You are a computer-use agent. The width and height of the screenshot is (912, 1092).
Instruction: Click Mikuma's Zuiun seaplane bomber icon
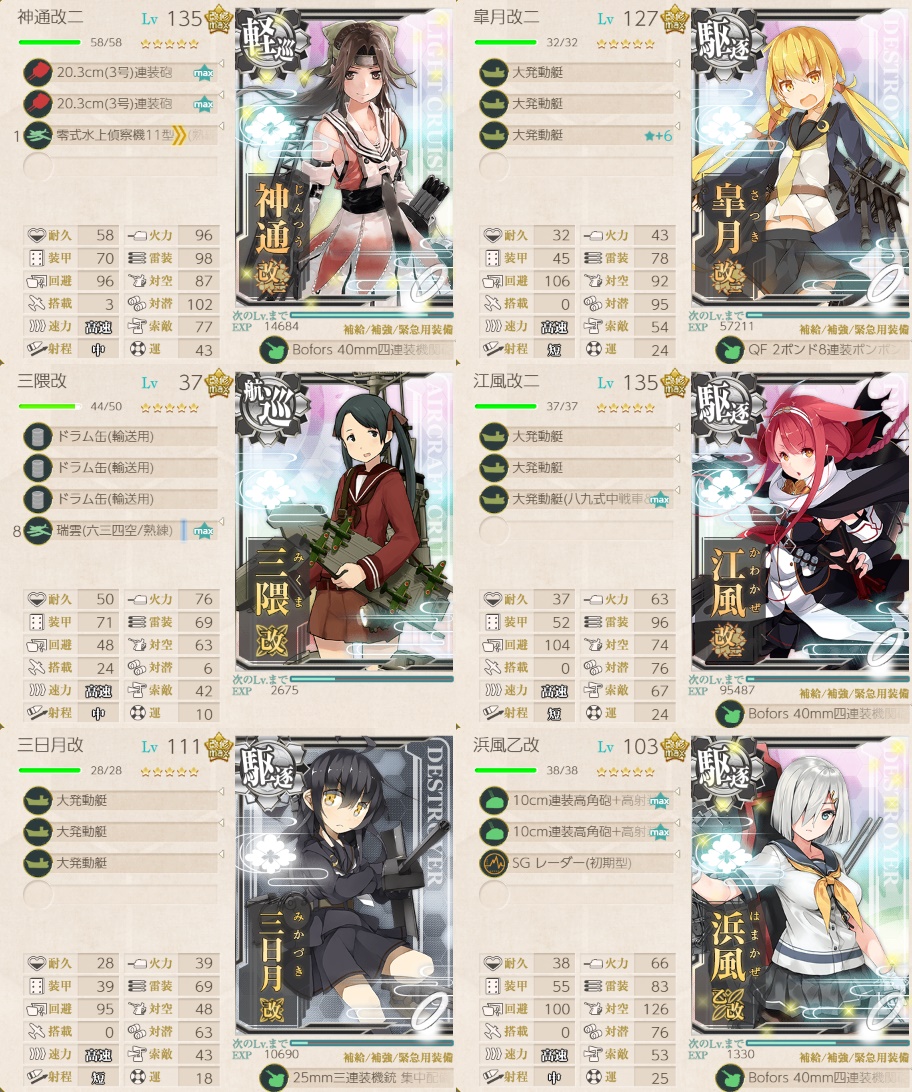[38, 531]
